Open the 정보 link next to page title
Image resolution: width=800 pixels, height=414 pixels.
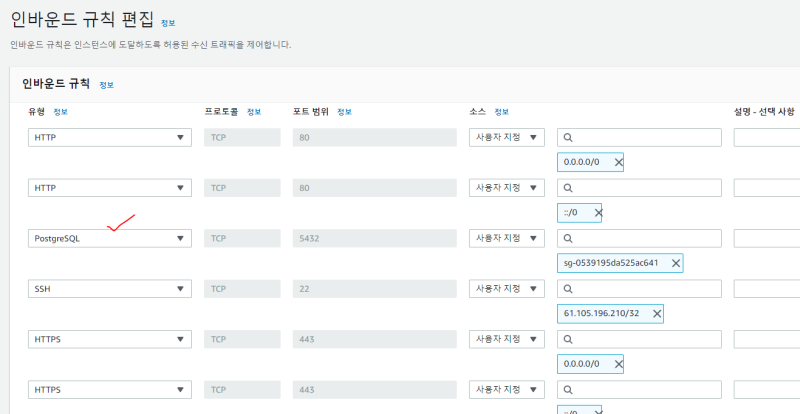(x=167, y=22)
